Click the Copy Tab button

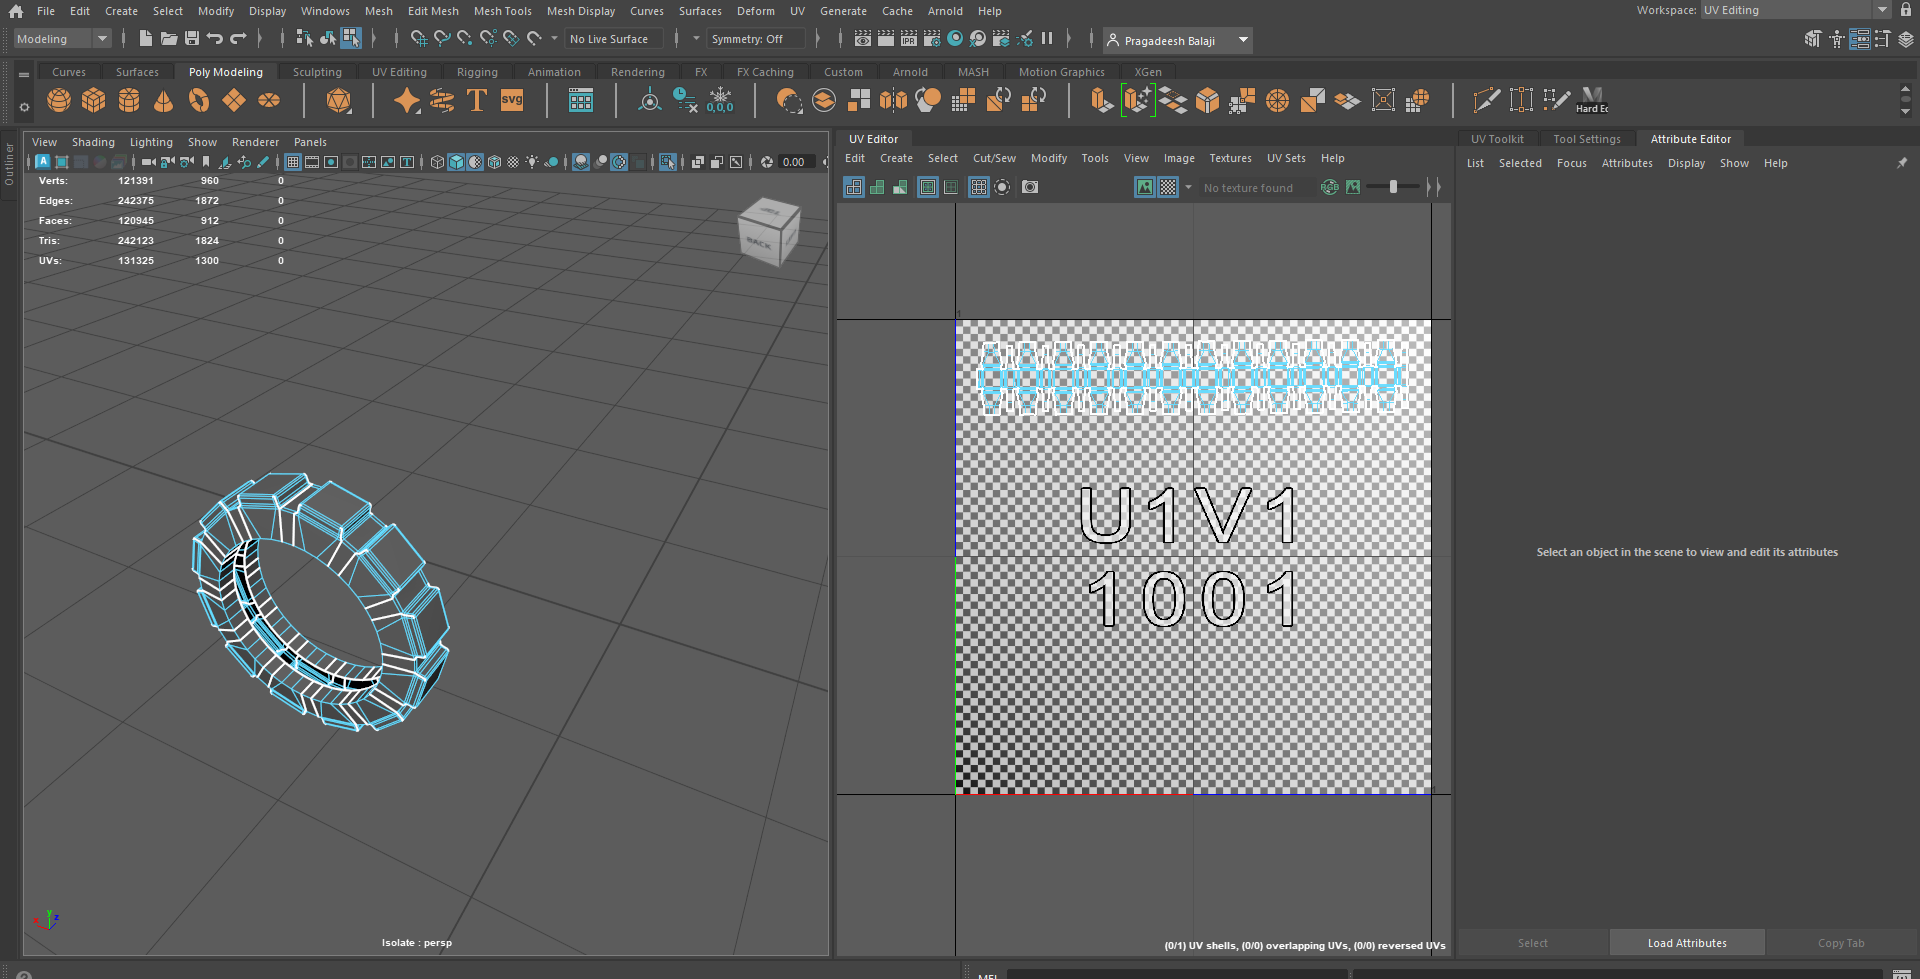[x=1840, y=942]
